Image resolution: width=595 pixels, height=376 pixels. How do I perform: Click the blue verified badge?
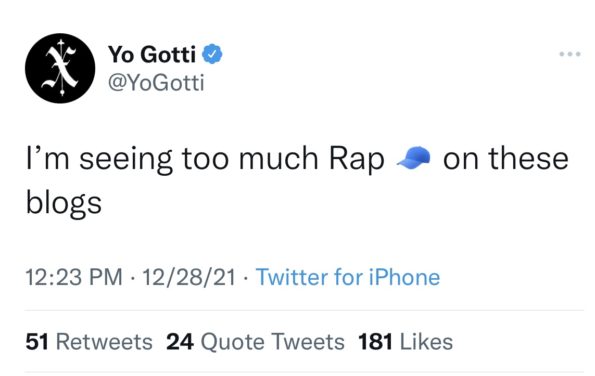[x=212, y=54]
